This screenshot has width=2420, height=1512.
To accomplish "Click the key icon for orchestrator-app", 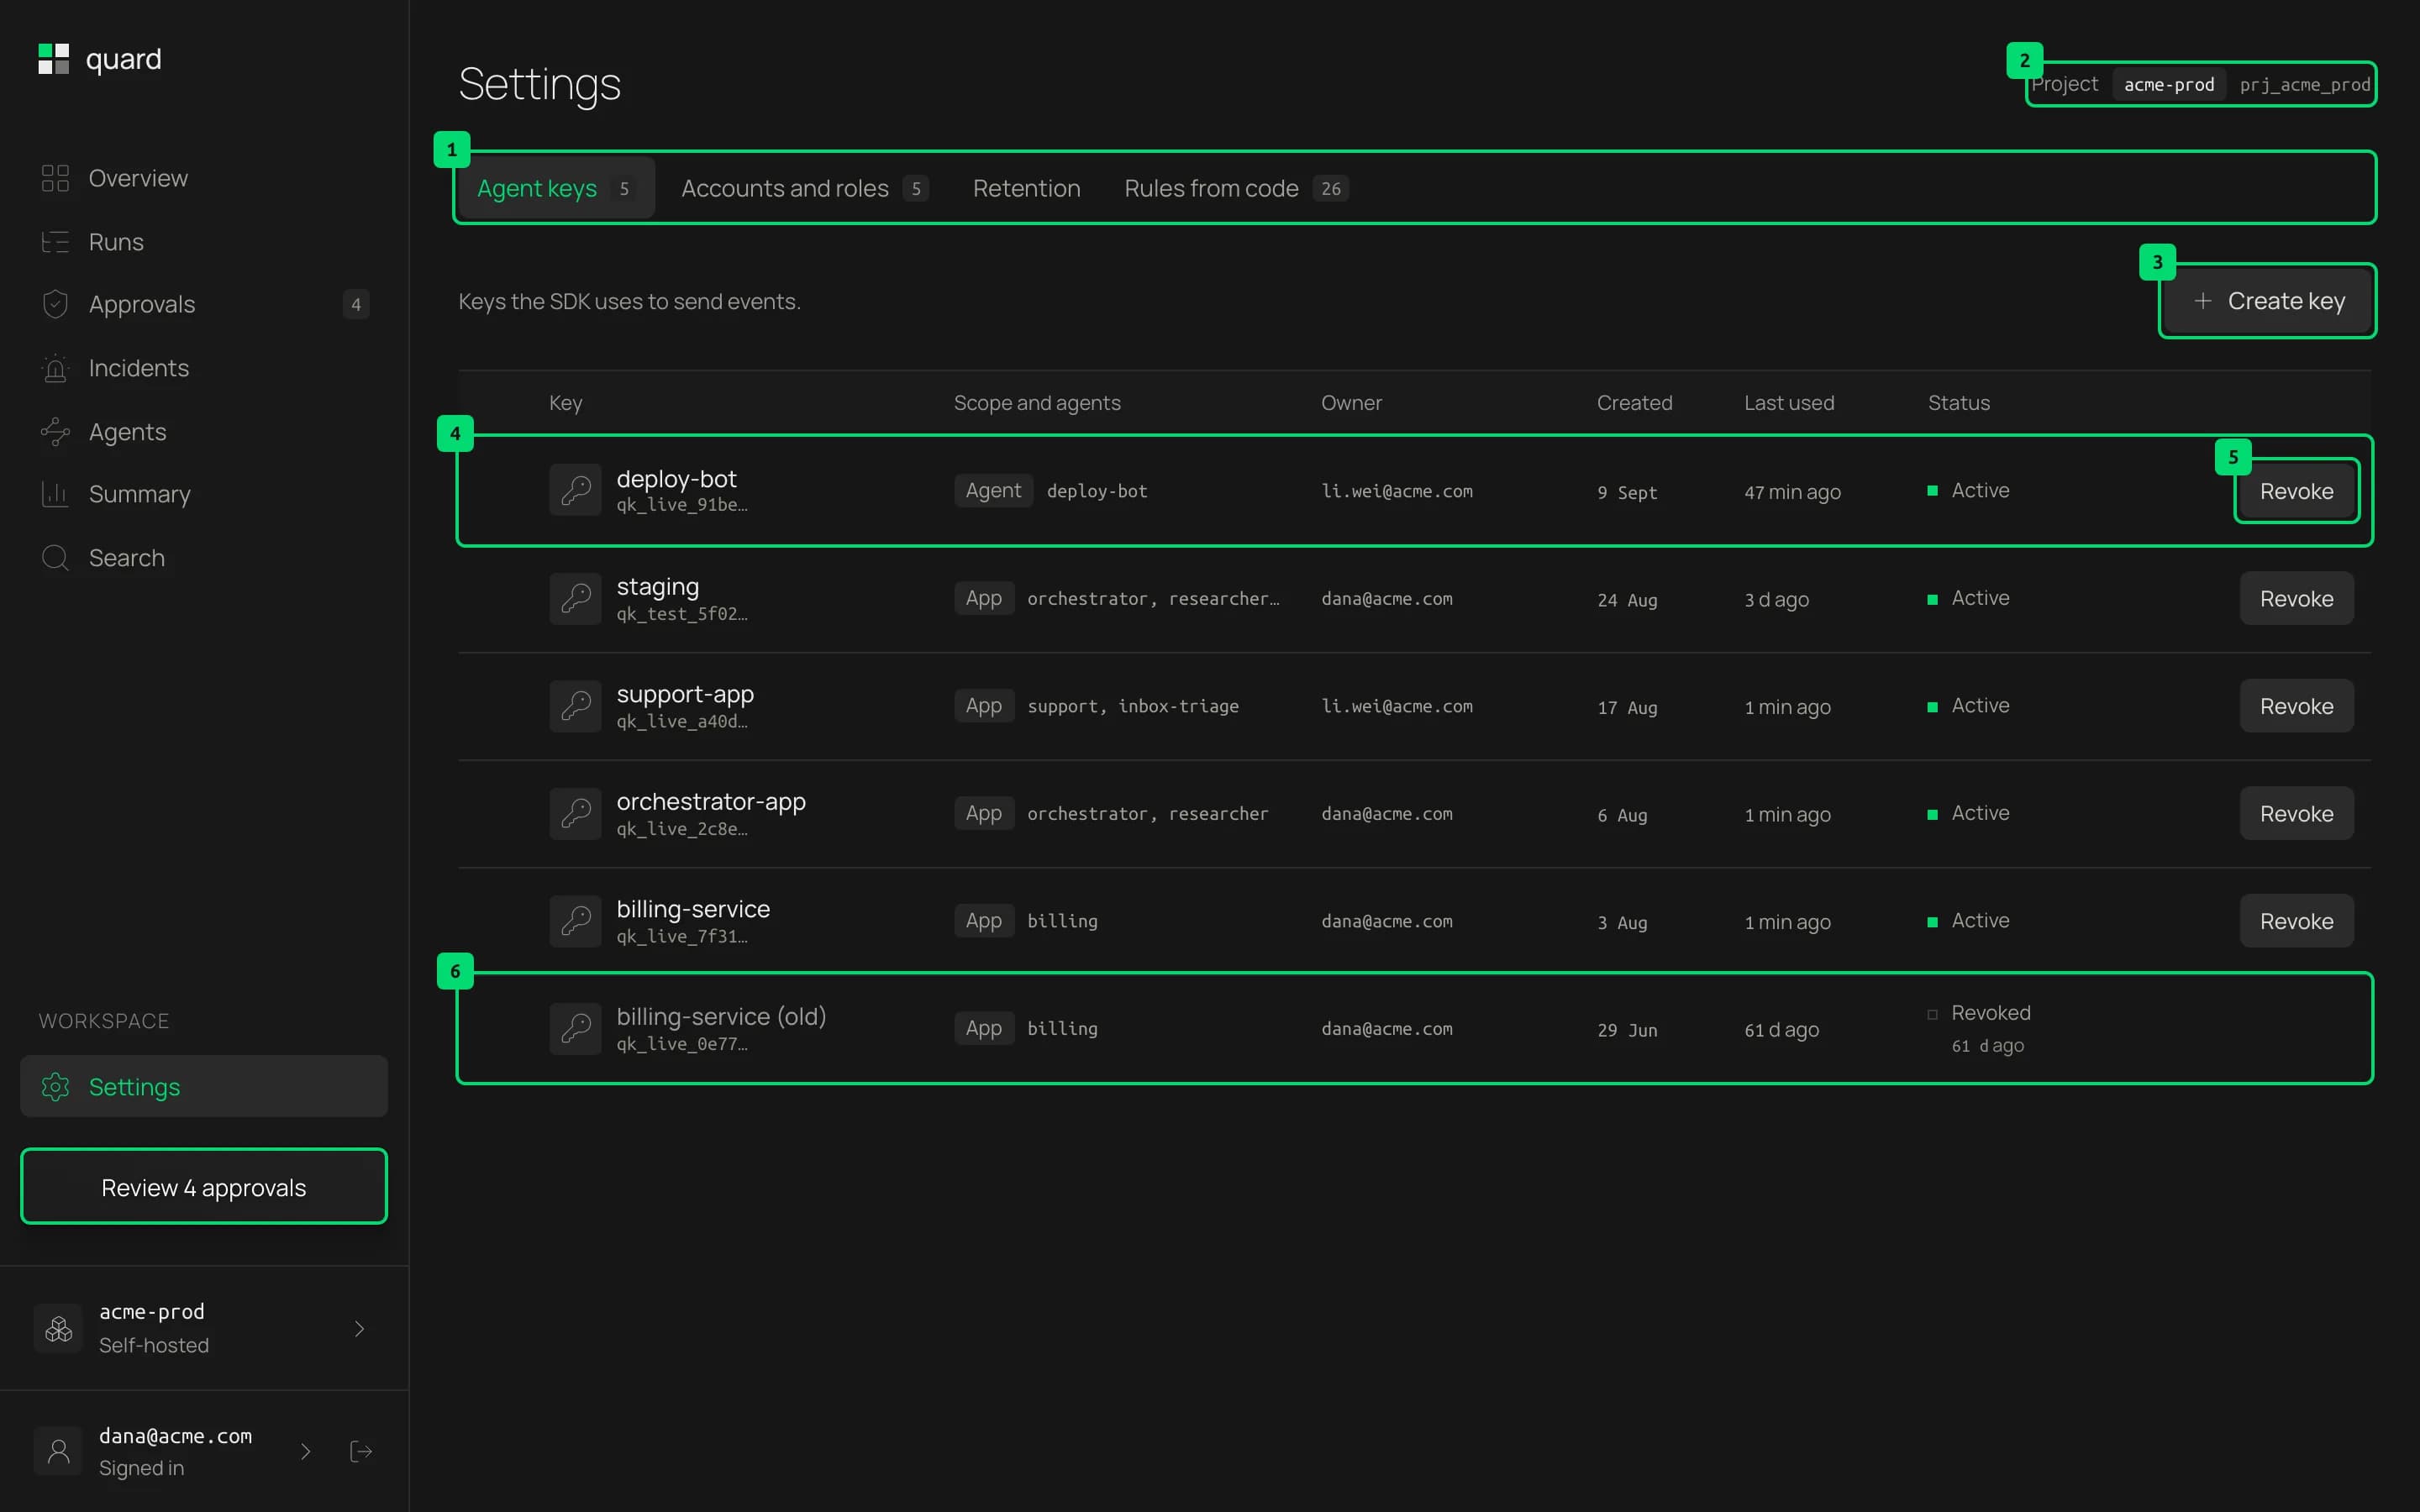I will (x=575, y=813).
